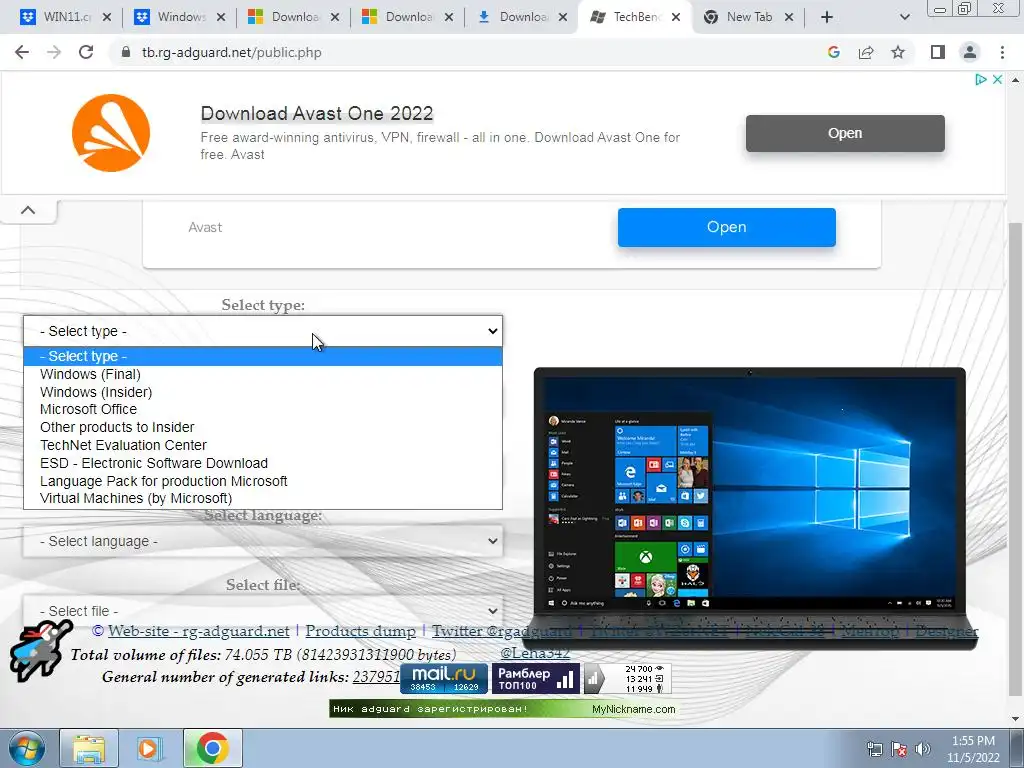Image resolution: width=1024 pixels, height=768 pixels.
Task: Click the MyNickname.com banner
Action: point(502,709)
